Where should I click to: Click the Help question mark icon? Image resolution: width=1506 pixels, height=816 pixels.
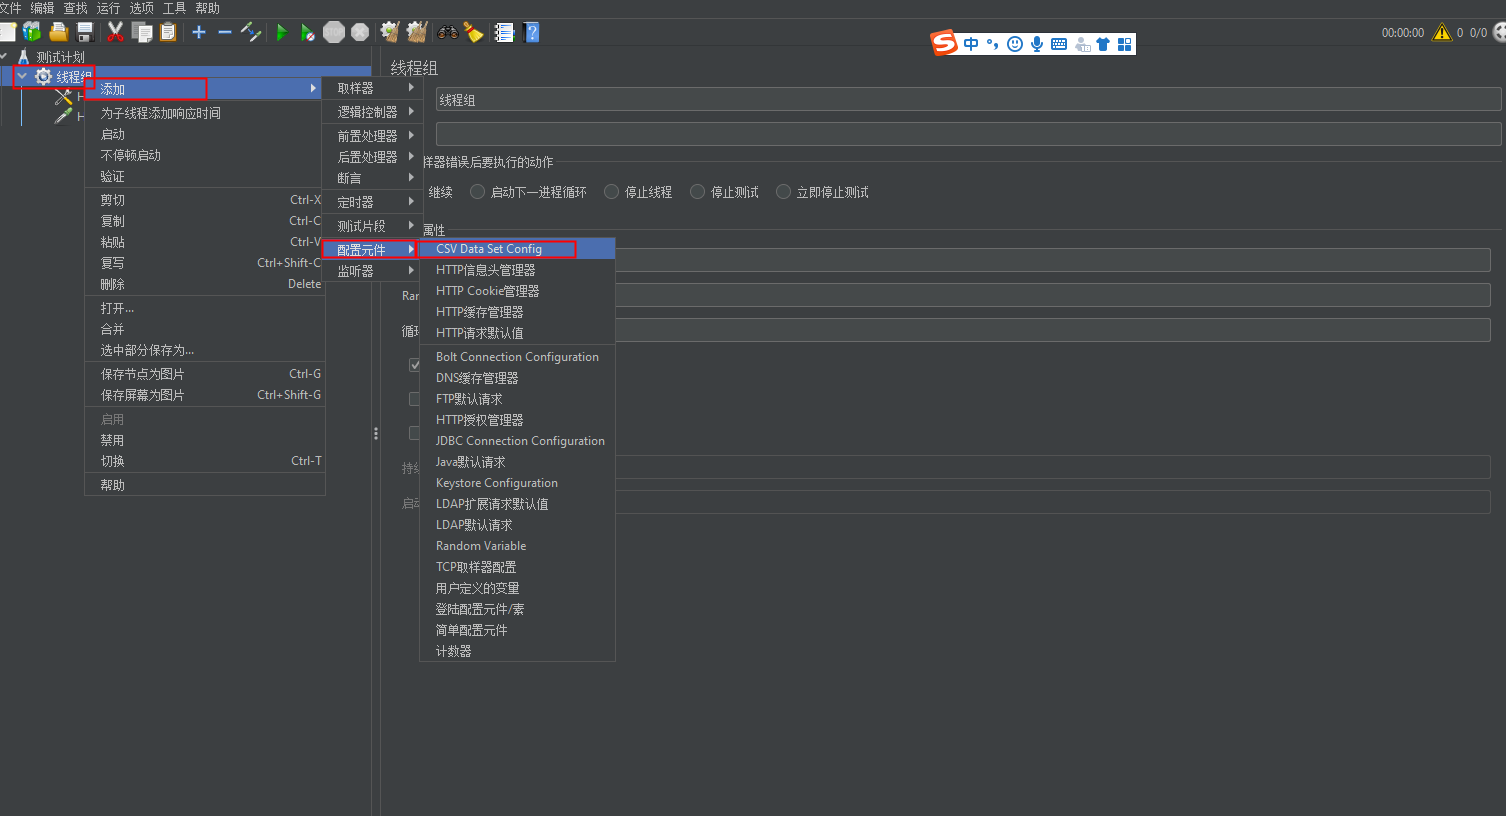click(532, 32)
